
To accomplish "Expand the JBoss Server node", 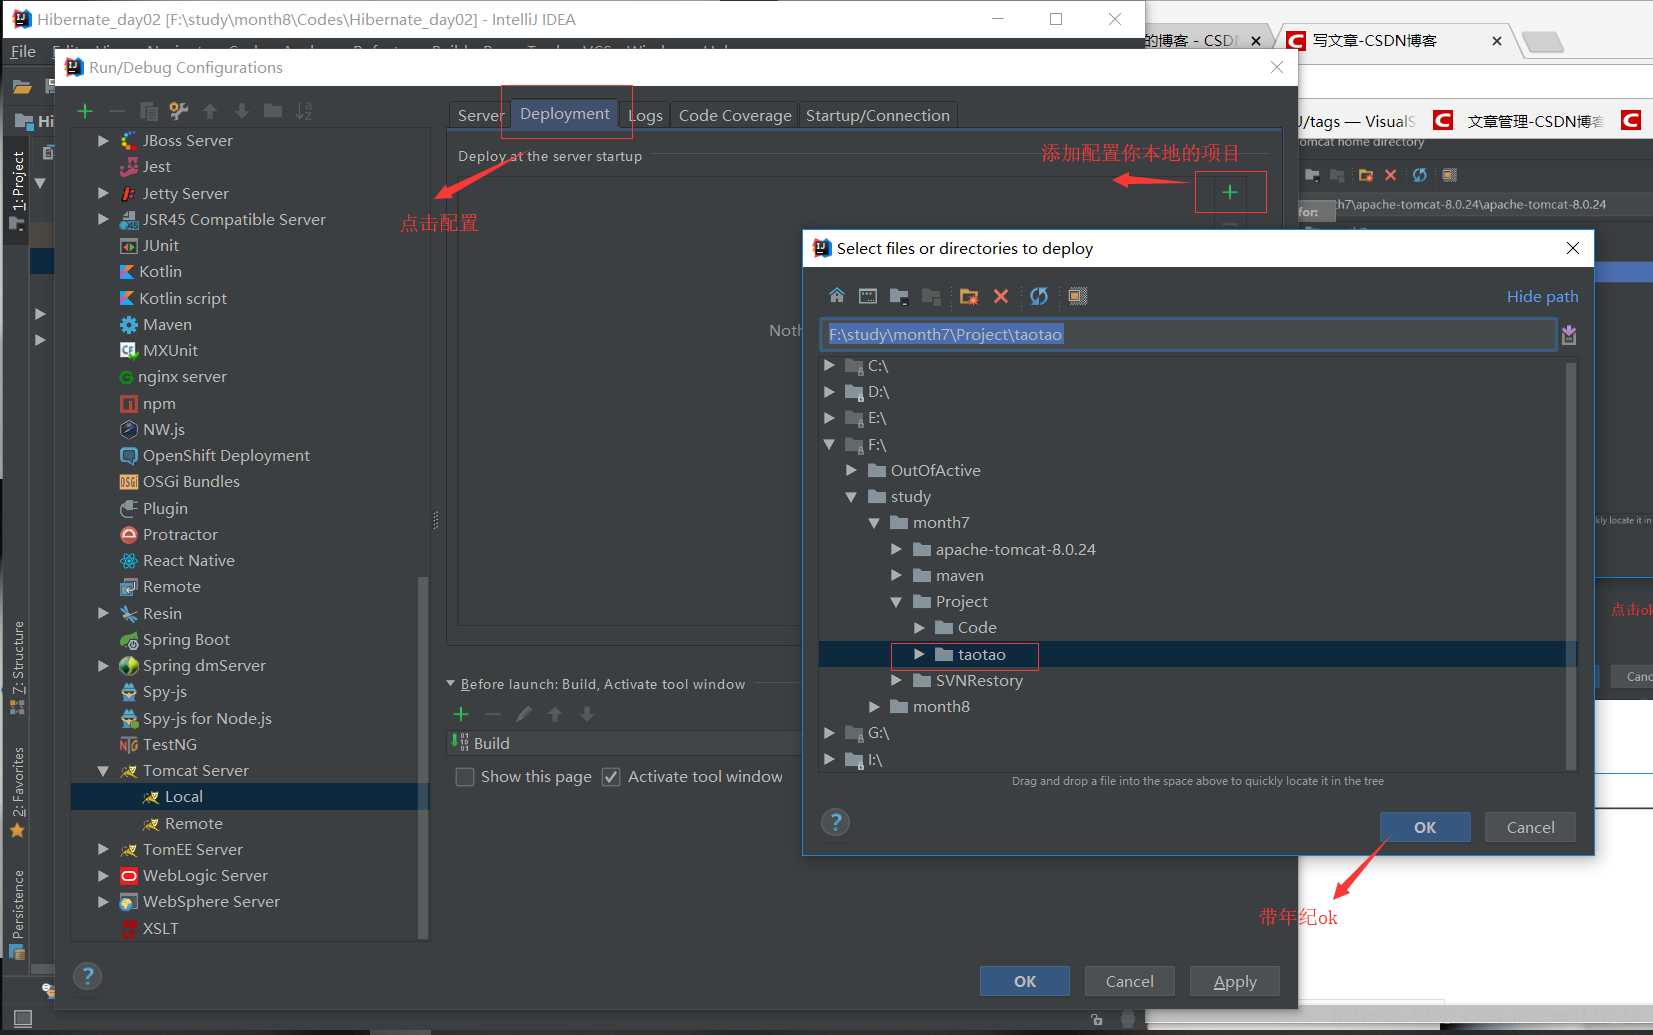I will tap(103, 141).
